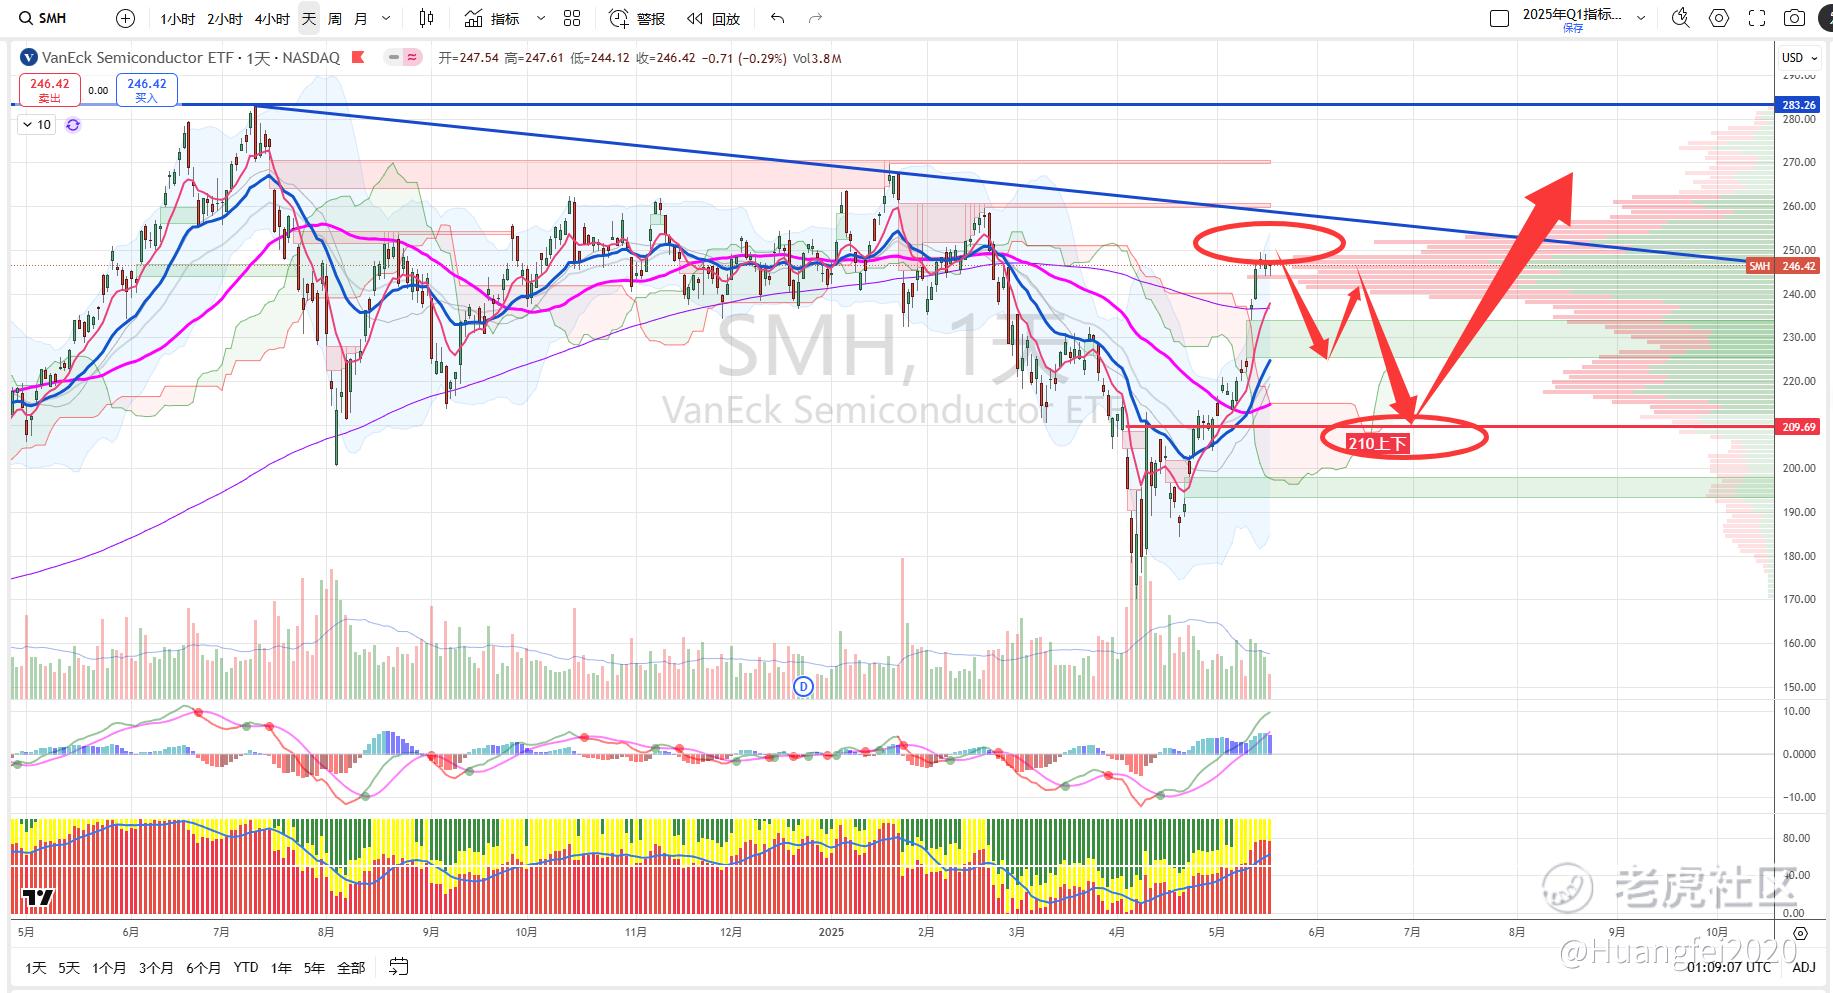Select the 月 (monthly) timeframe
The width and height of the screenshot is (1833, 993).
tap(360, 19)
